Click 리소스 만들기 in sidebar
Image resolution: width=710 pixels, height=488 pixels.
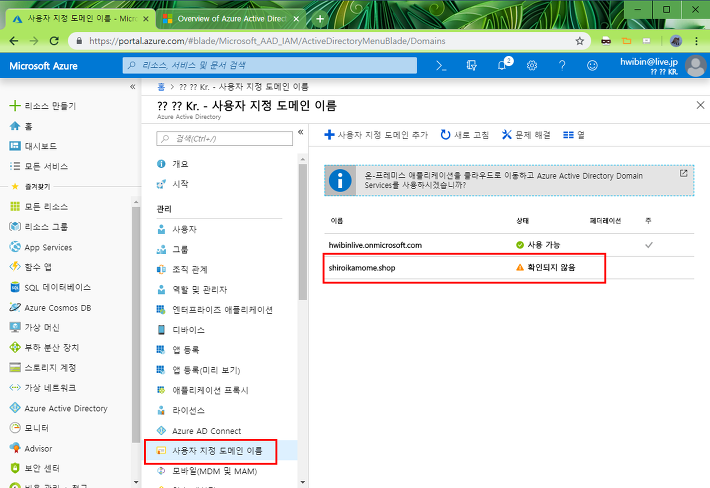coord(43,106)
